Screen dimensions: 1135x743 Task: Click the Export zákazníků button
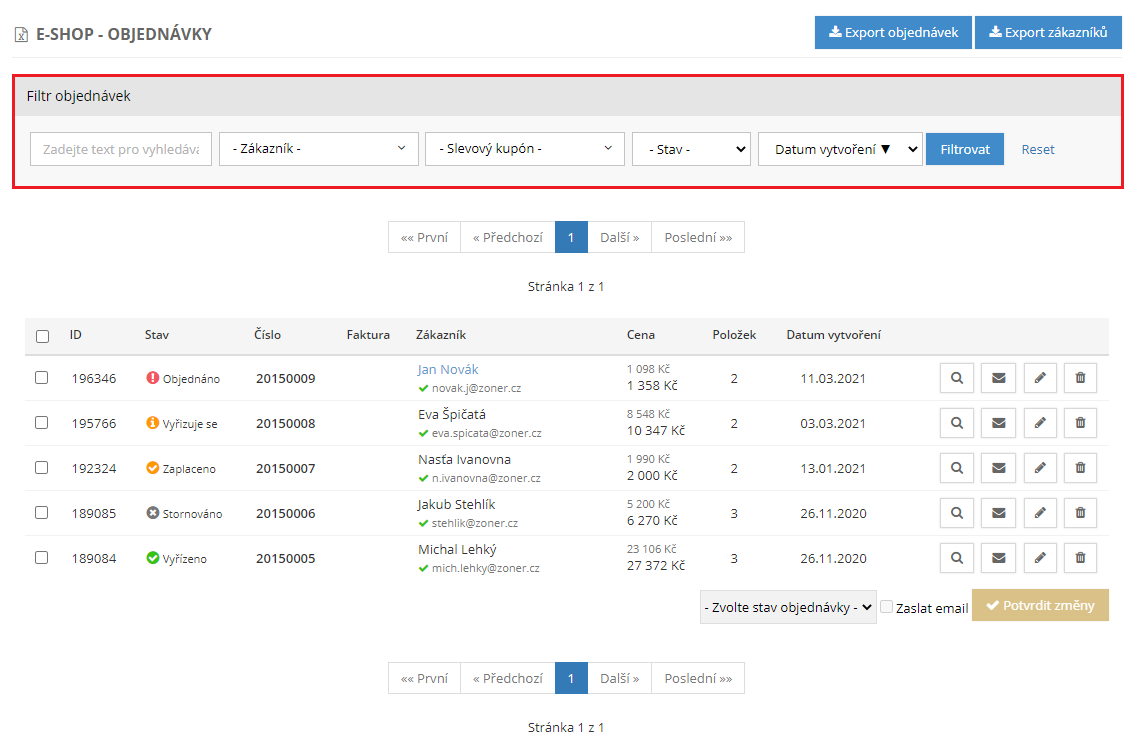(1048, 33)
